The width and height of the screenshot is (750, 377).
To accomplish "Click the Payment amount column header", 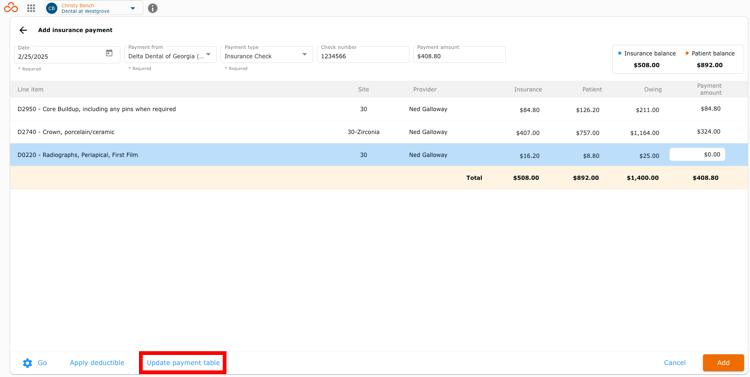I will point(709,89).
